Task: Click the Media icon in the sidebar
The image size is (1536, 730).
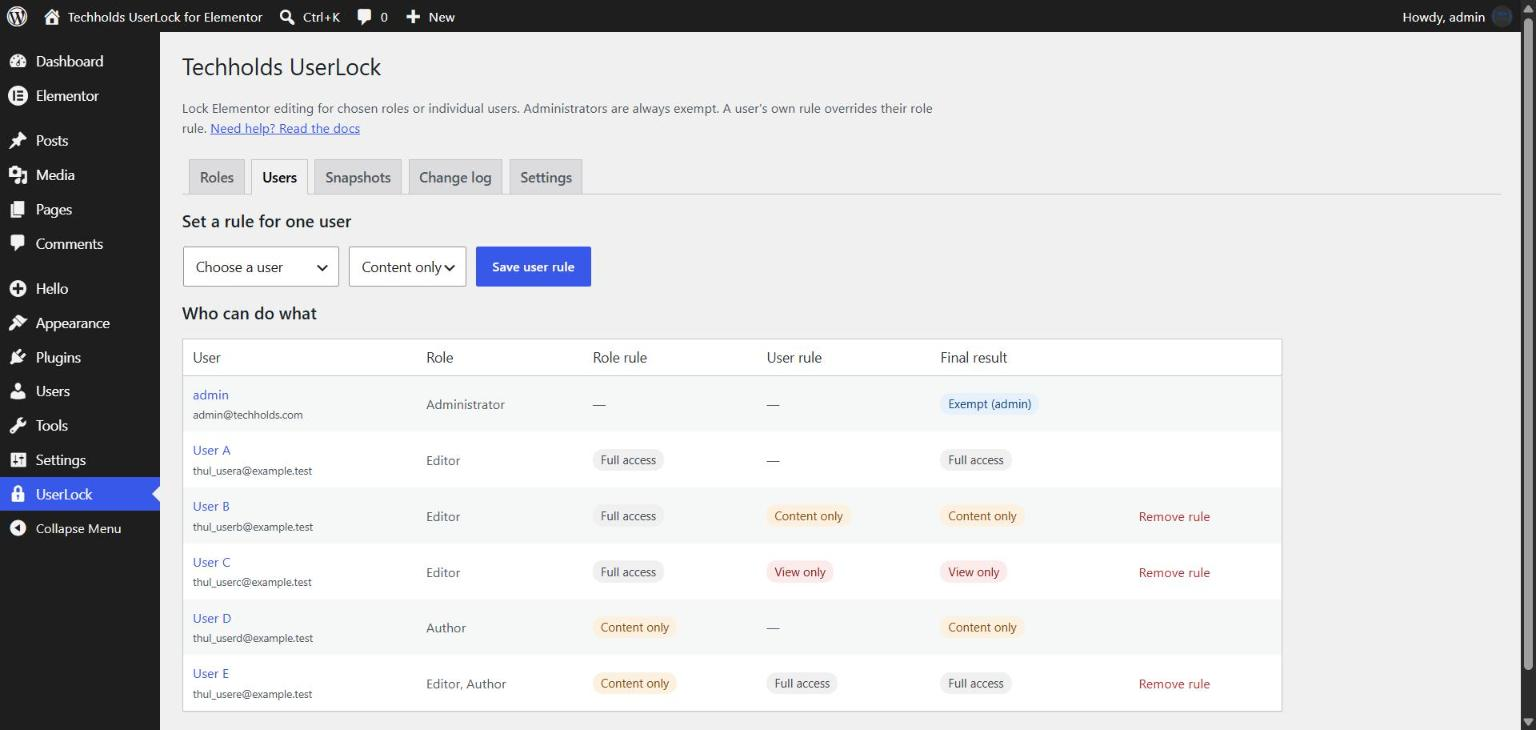Action: [x=18, y=175]
